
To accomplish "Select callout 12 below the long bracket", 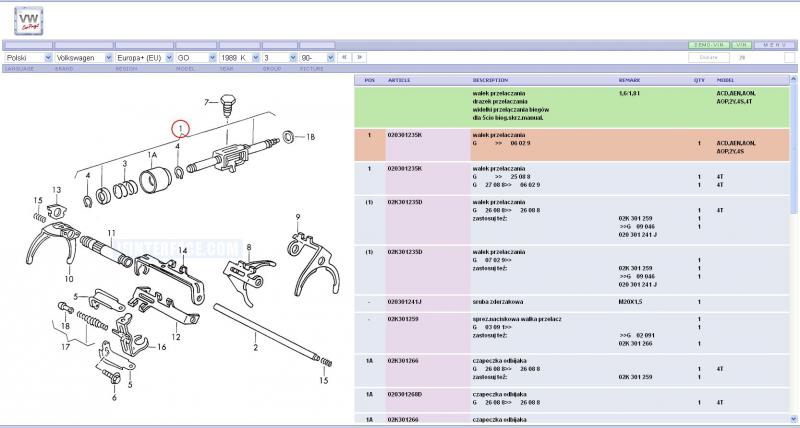I will (176, 337).
